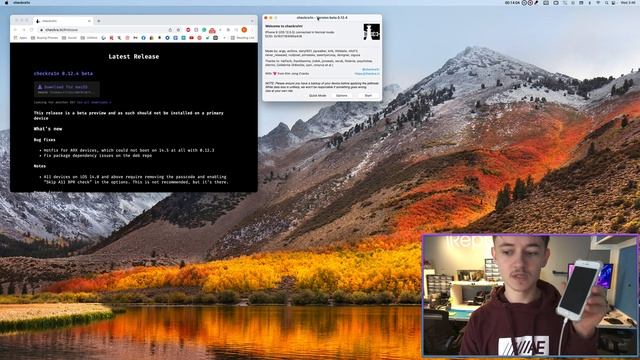Open a new browser tab
640x360 pixels.
click(x=99, y=21)
